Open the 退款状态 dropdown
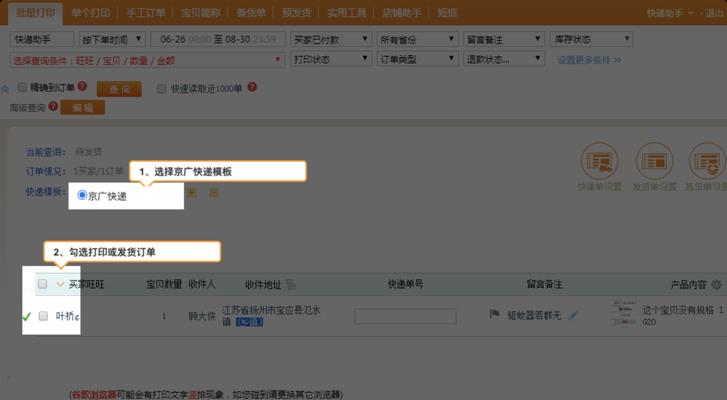727x400 pixels. tap(504, 59)
